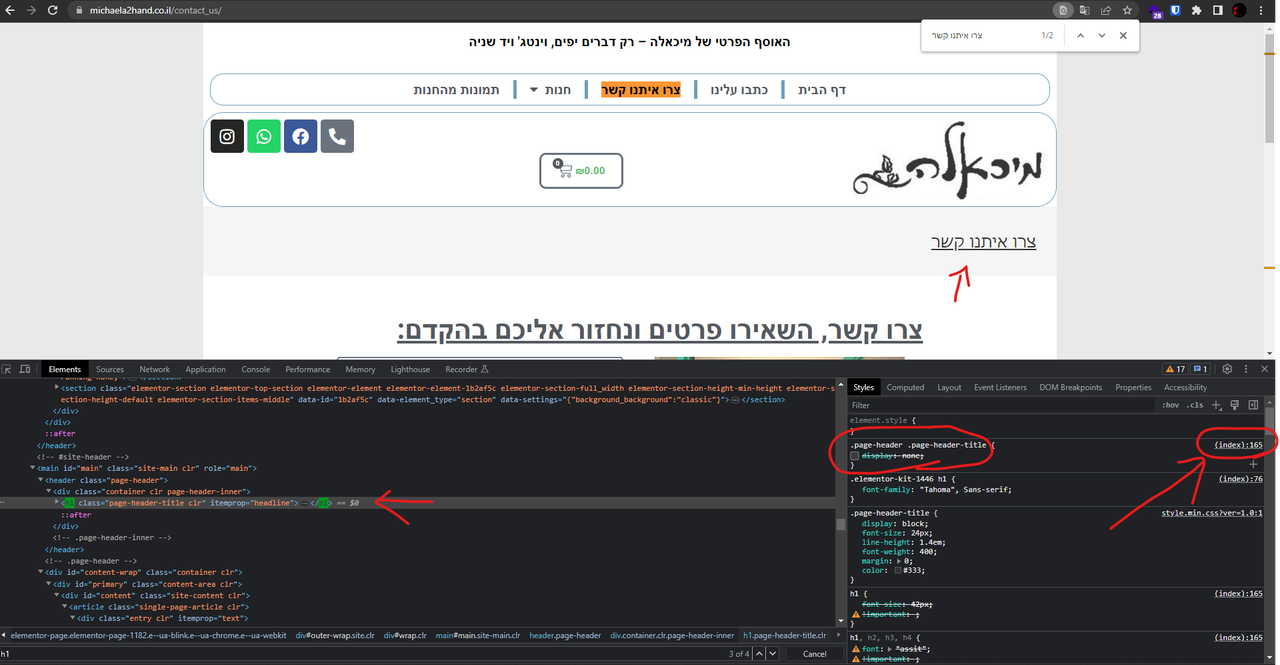Click the #333 color swatch

click(899, 570)
